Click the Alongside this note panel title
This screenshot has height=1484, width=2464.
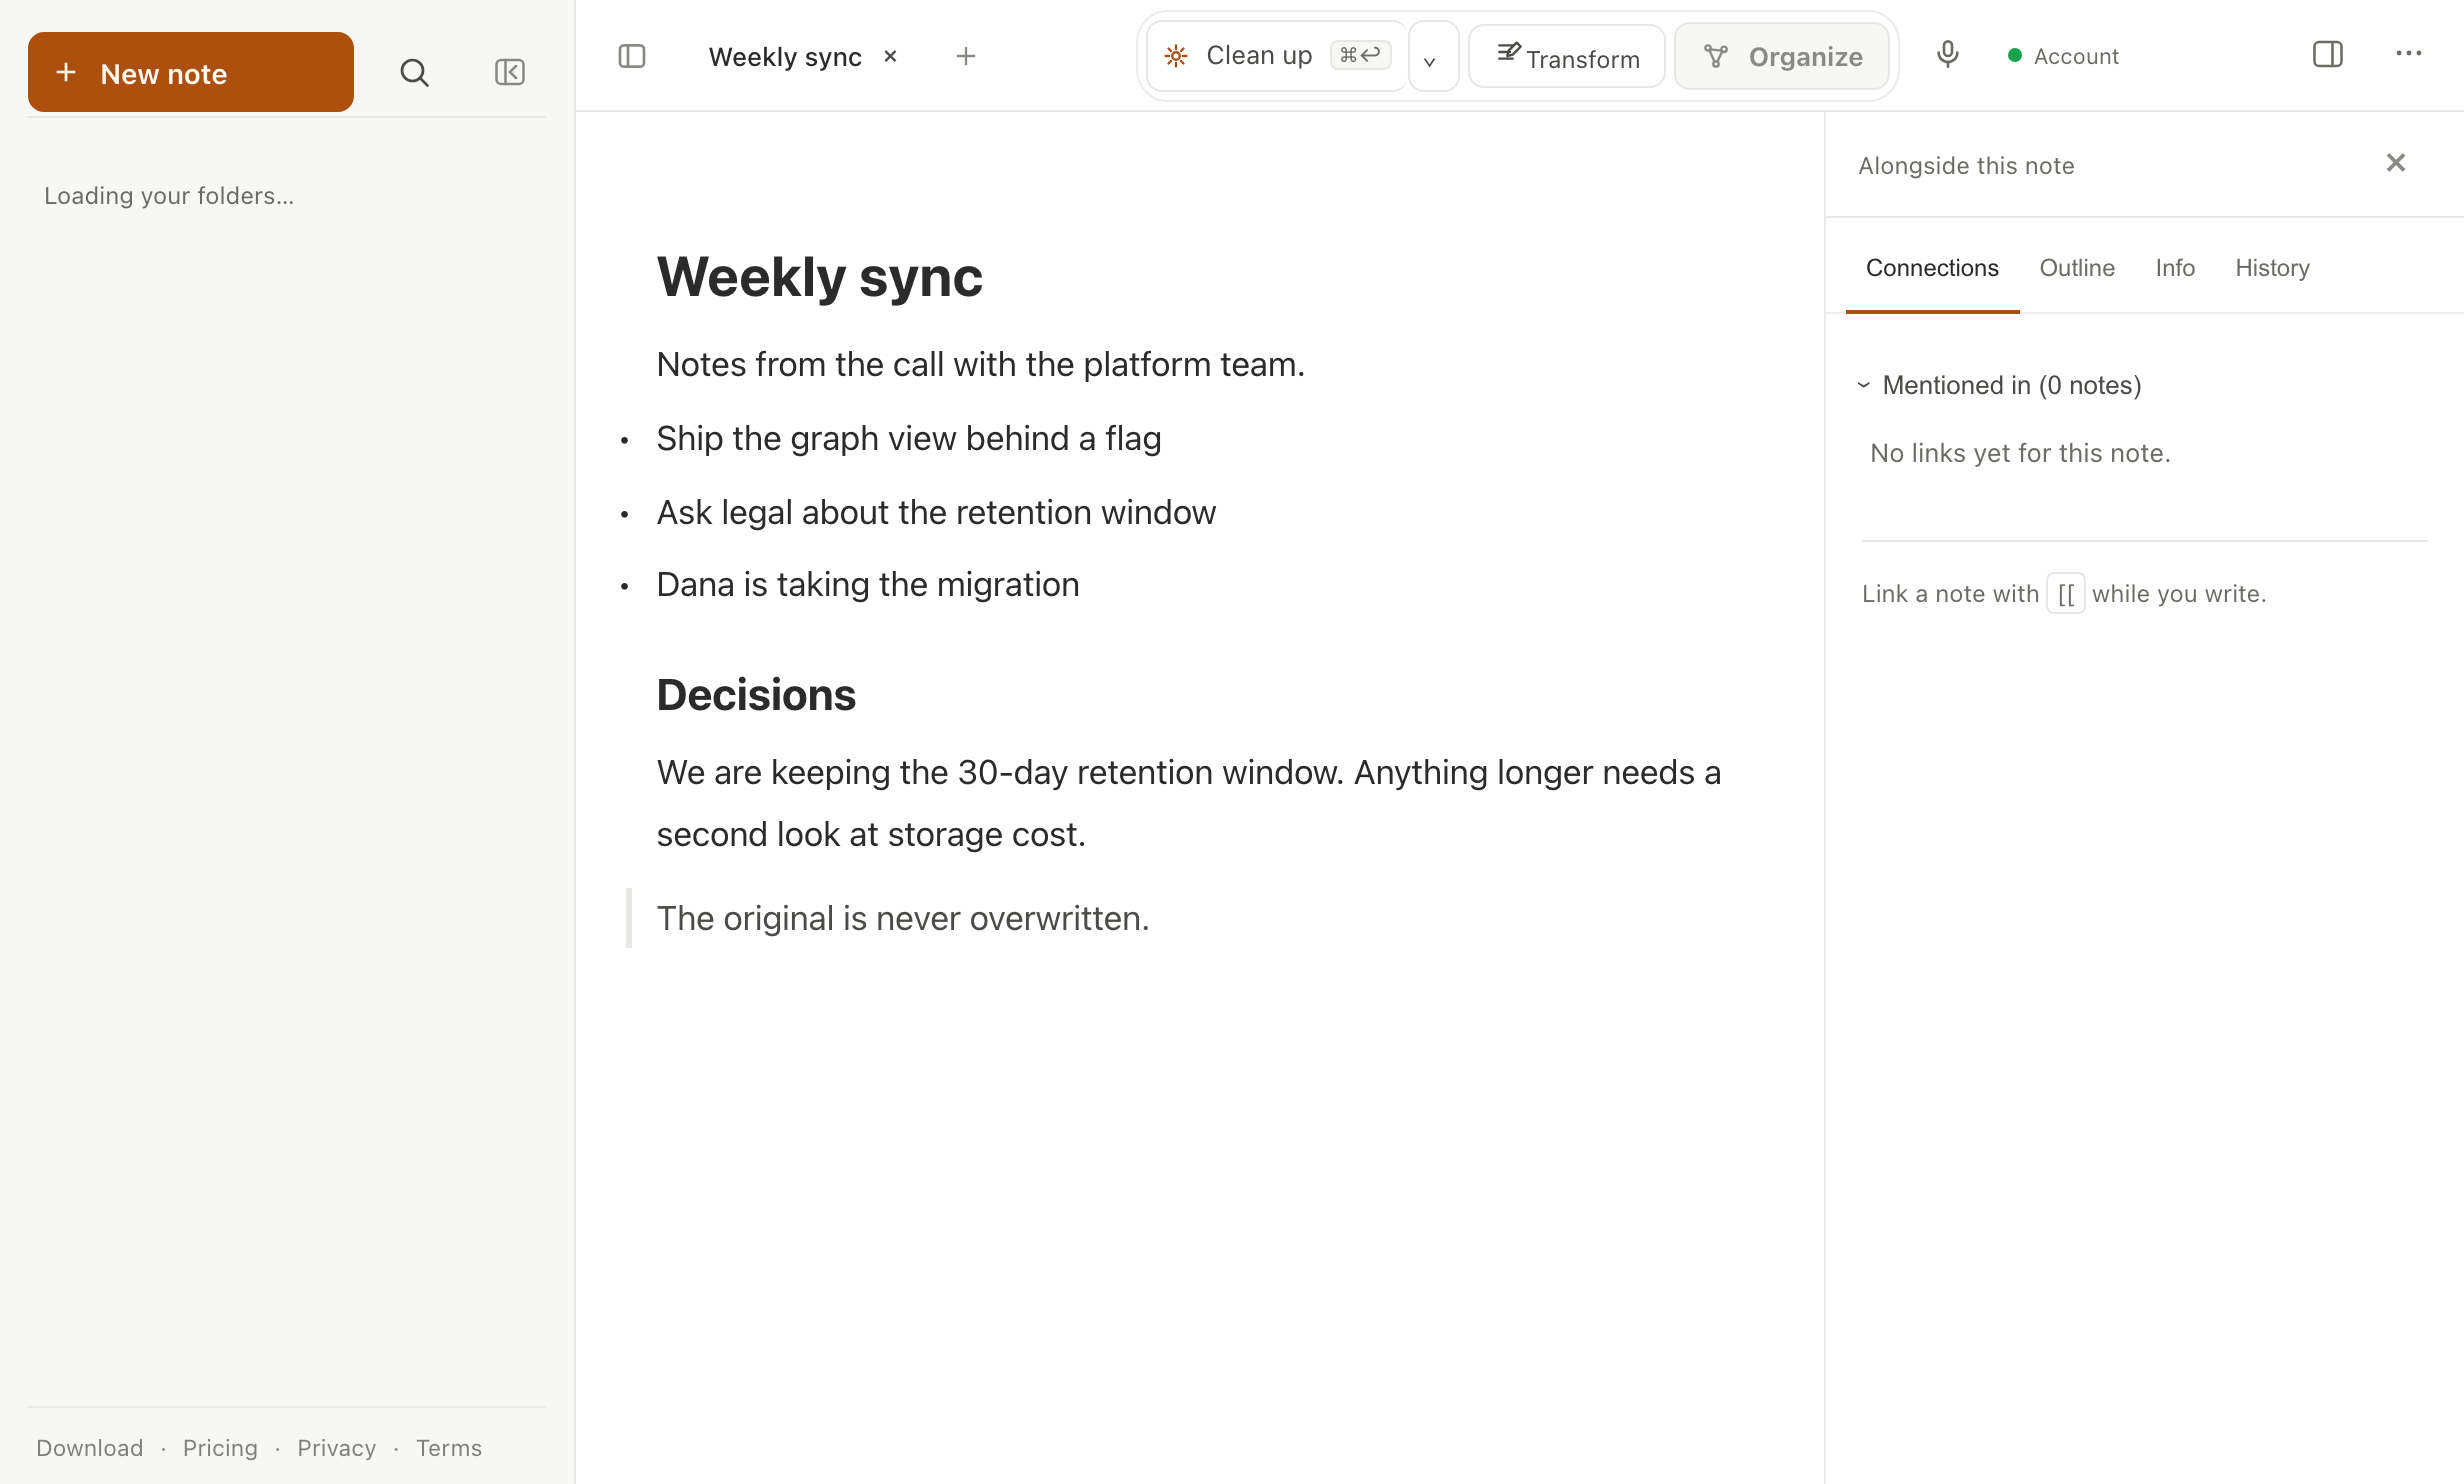pos(1966,166)
